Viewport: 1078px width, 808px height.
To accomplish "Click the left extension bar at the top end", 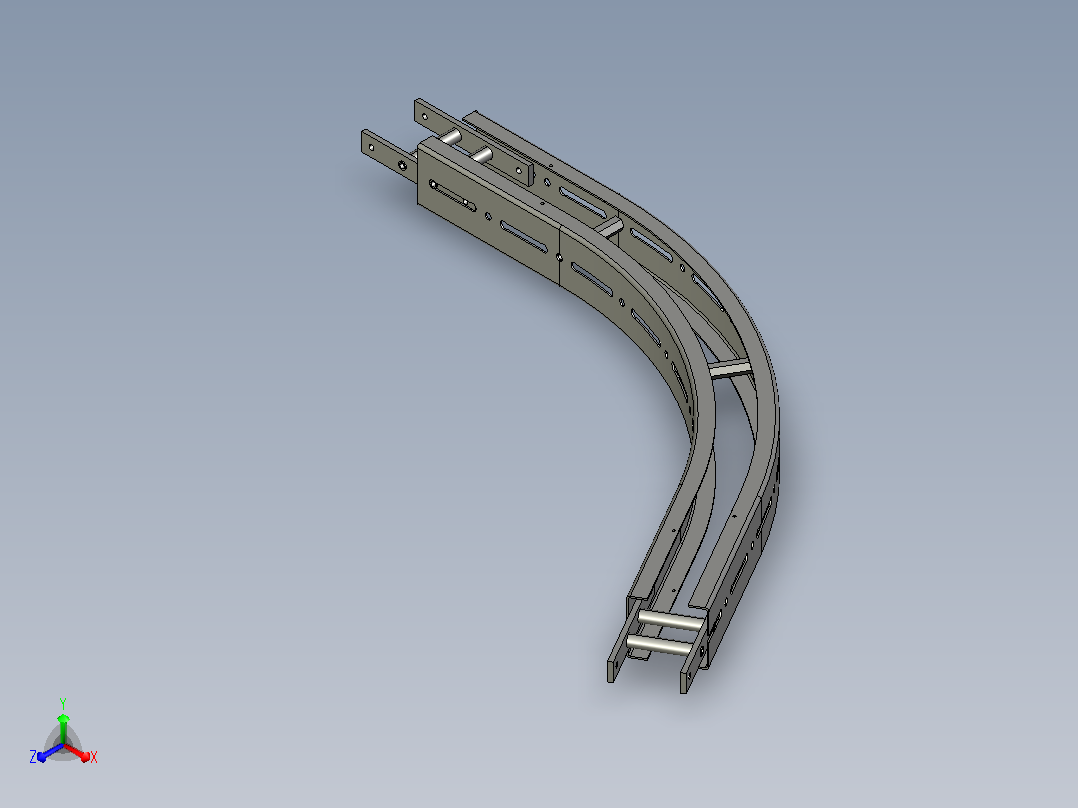I will click(388, 156).
